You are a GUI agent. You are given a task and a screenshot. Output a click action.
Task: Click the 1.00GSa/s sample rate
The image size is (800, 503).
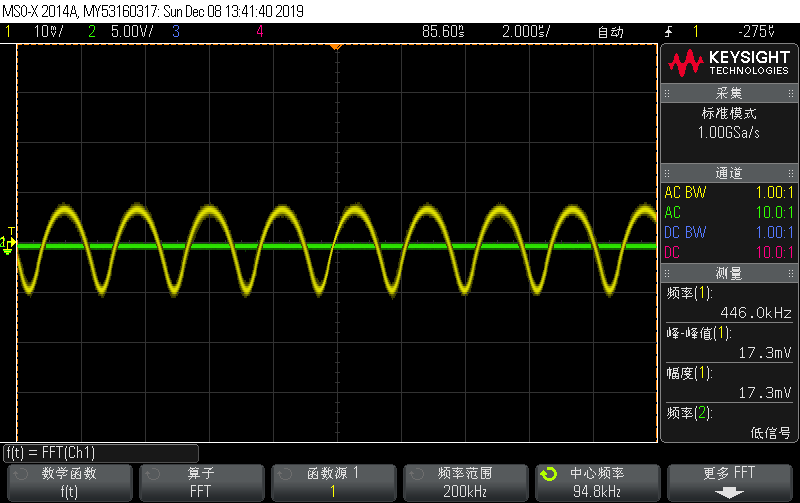point(729,133)
